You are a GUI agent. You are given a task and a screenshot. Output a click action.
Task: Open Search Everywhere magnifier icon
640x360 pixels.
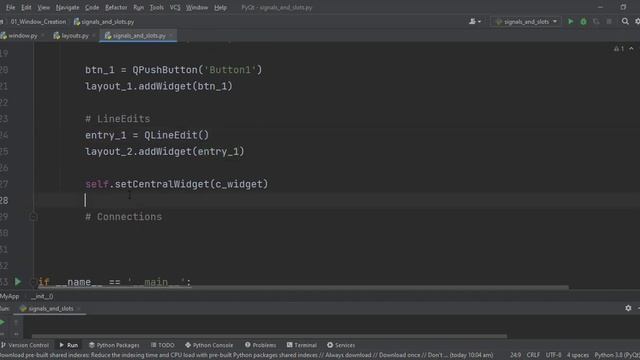(x=625, y=22)
